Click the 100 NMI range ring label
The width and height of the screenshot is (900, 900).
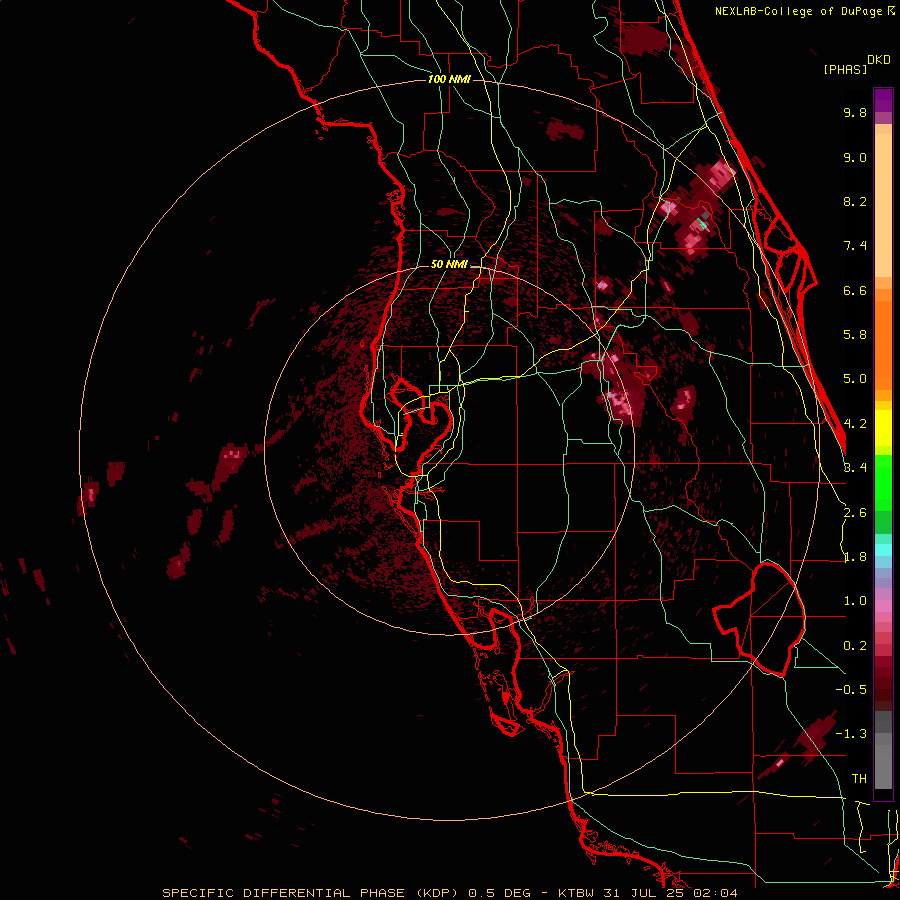tap(449, 79)
